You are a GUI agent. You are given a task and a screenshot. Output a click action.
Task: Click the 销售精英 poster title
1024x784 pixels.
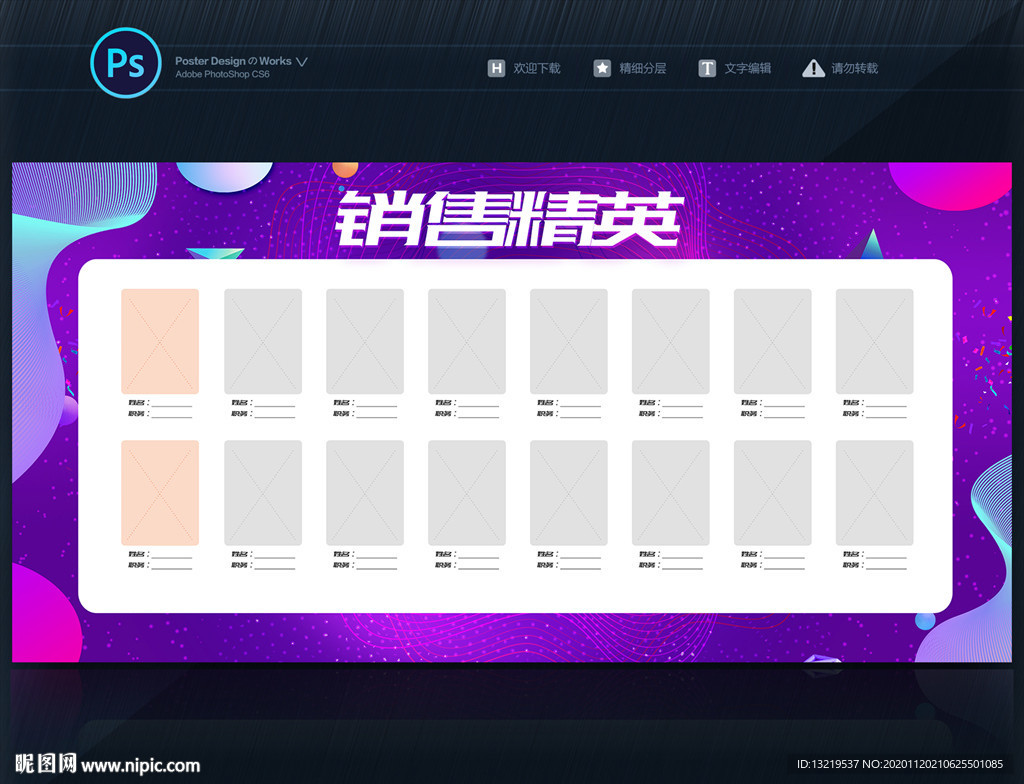(x=509, y=218)
